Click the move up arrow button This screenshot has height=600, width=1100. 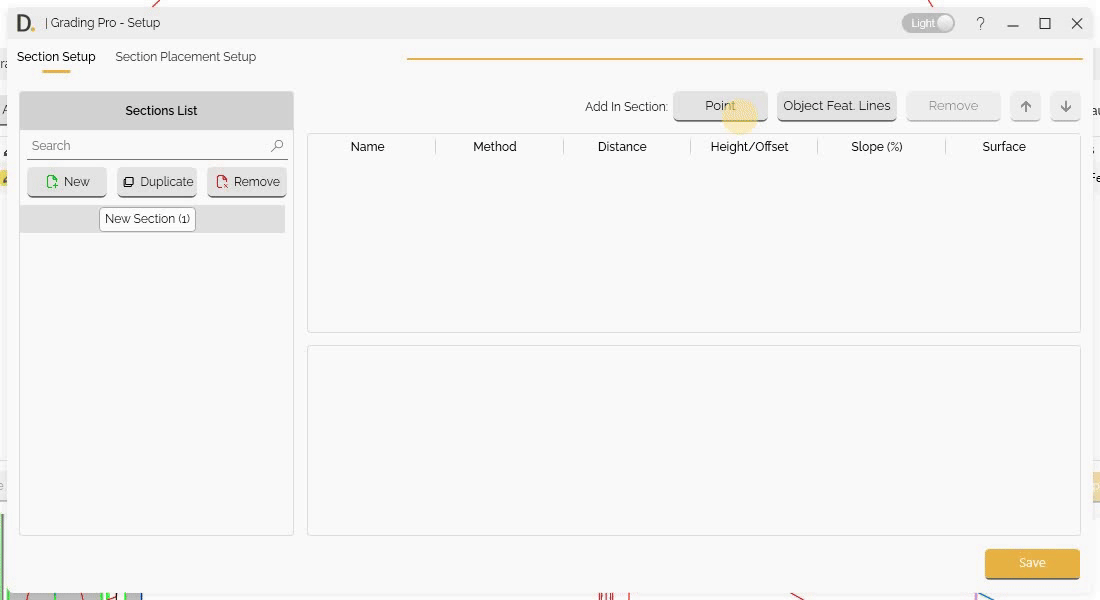1025,106
